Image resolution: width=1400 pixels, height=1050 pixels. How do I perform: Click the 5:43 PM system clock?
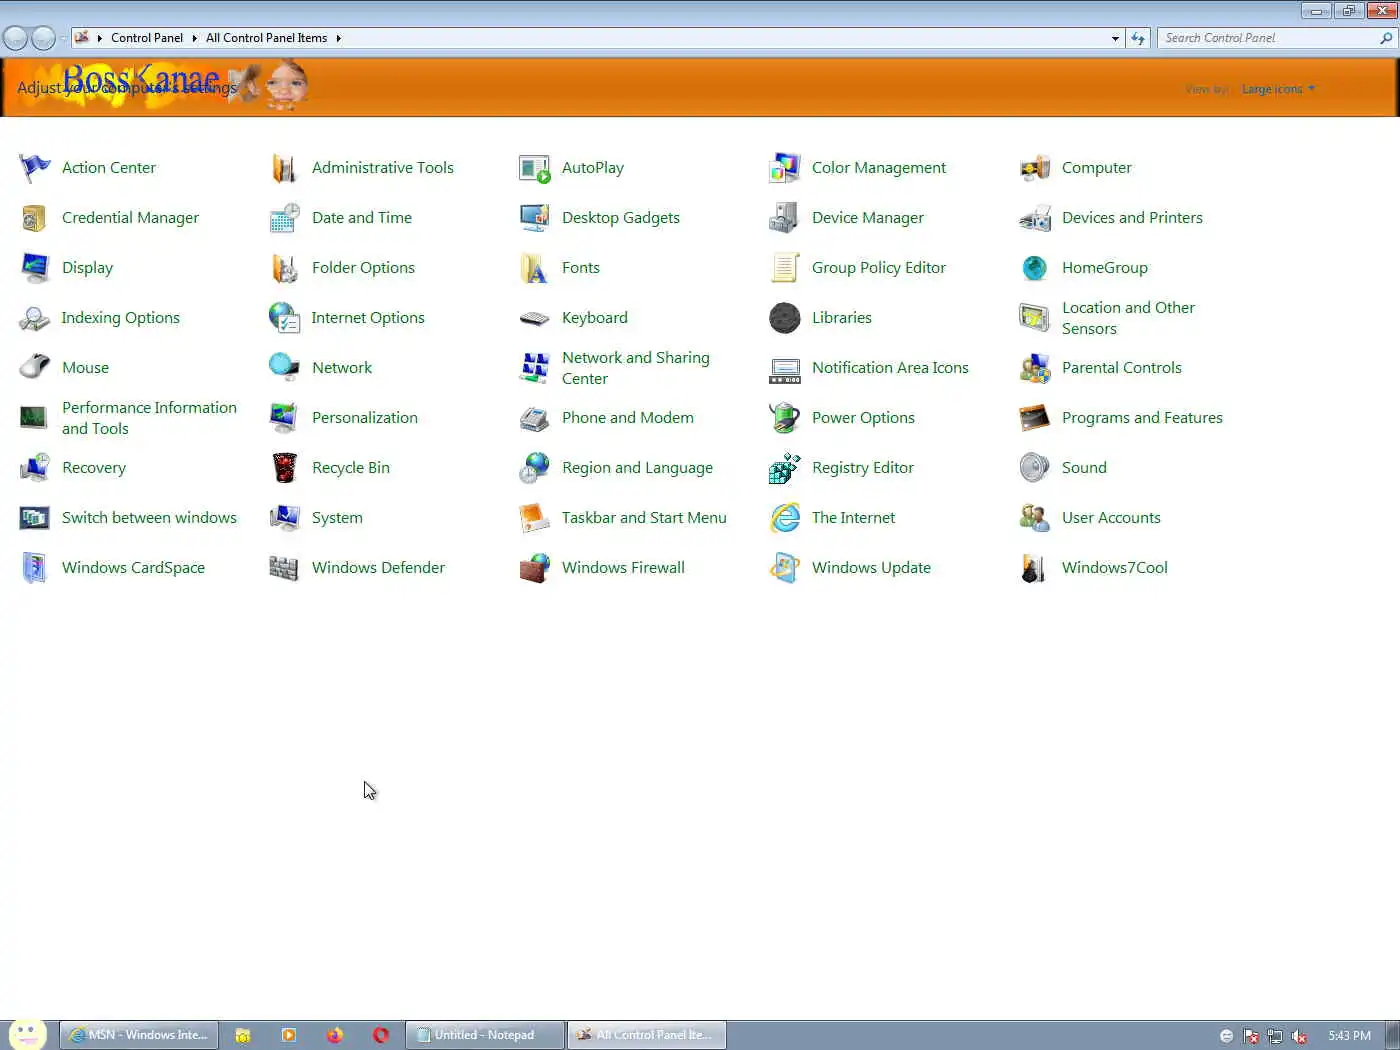[x=1349, y=1036]
